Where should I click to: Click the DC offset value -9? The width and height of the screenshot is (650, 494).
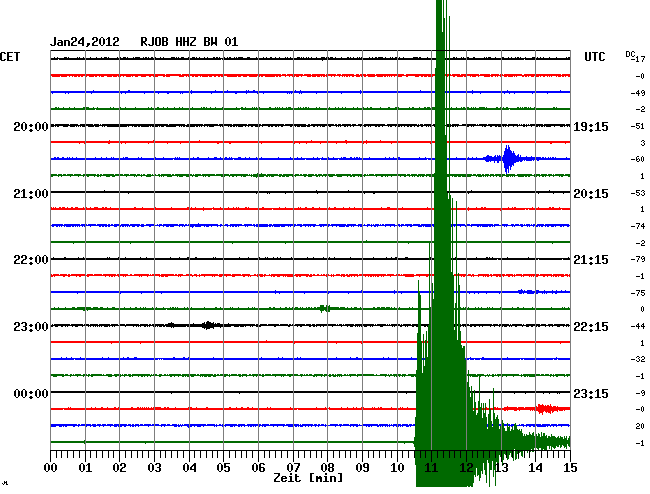pos(640,392)
